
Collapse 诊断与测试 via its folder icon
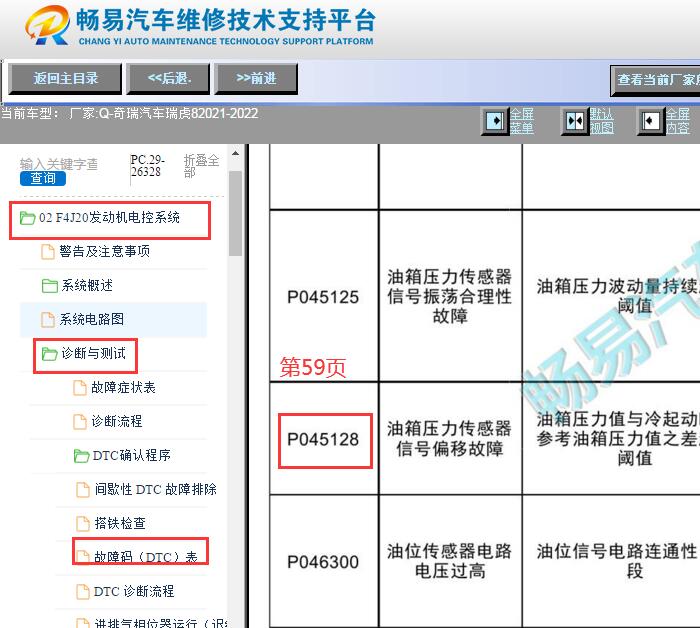tap(50, 354)
